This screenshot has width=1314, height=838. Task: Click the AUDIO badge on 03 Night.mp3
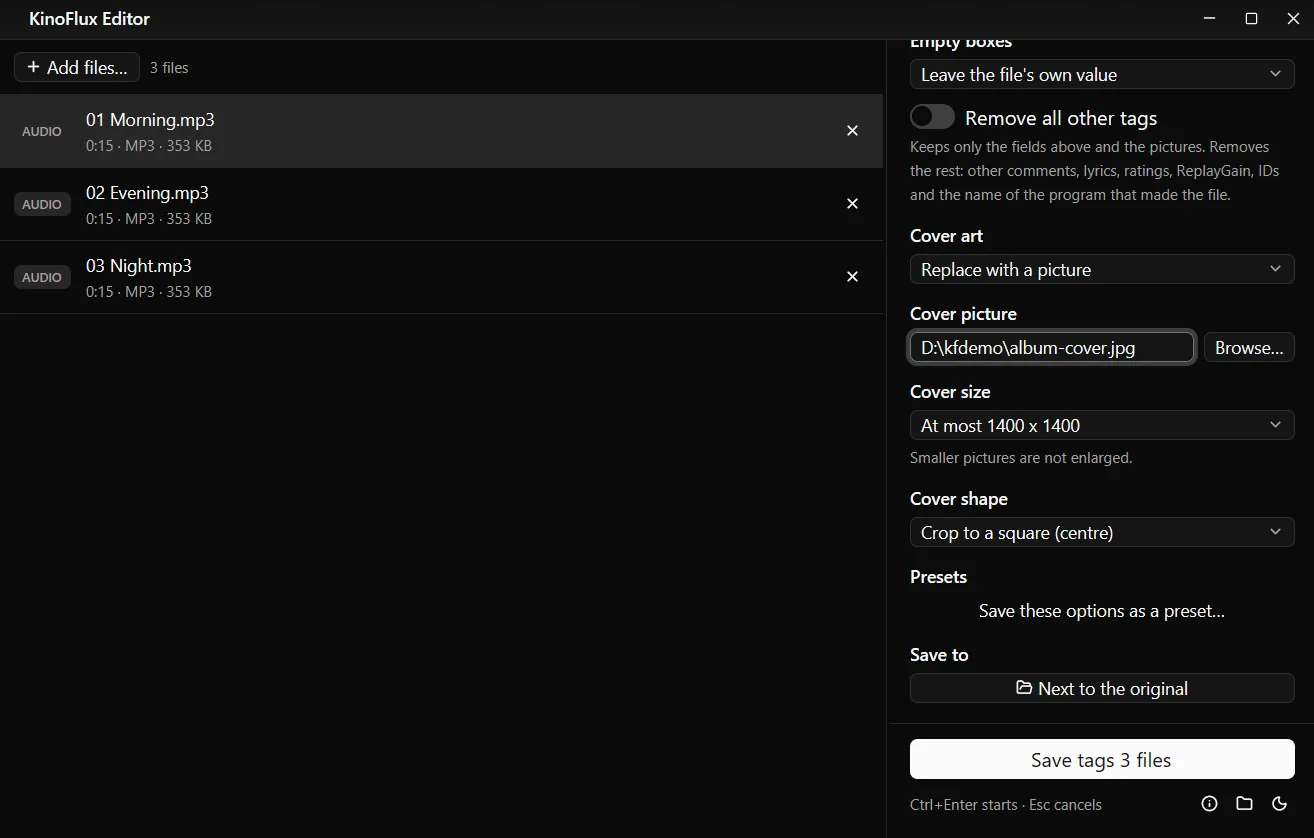tap(42, 277)
